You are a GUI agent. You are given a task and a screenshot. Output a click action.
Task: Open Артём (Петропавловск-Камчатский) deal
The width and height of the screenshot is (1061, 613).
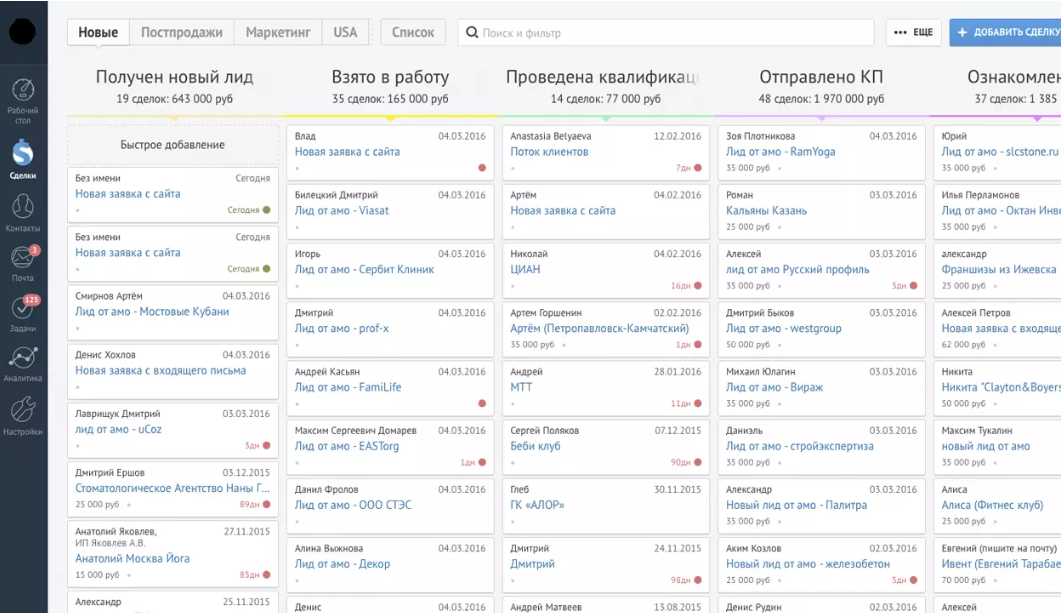pos(600,328)
